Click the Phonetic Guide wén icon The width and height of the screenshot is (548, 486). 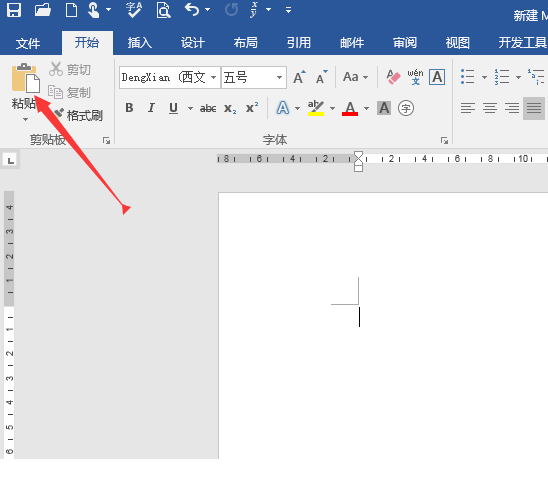[415, 77]
